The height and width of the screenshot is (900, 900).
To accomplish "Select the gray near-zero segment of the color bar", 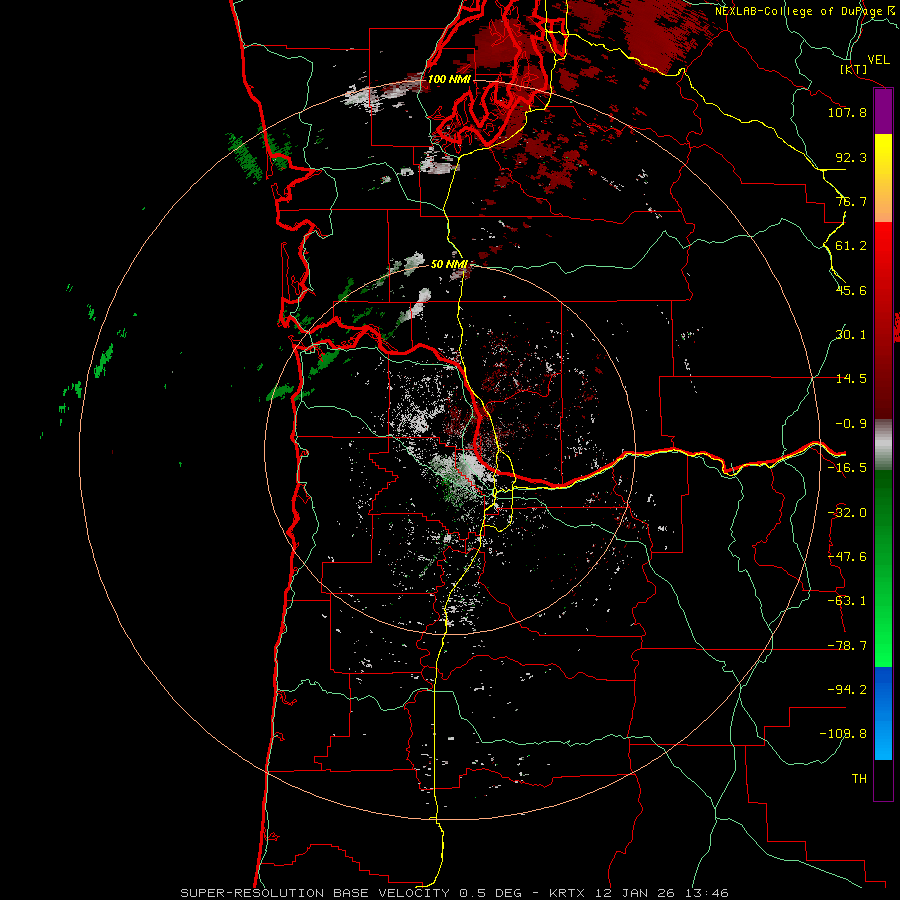I will point(883,445).
